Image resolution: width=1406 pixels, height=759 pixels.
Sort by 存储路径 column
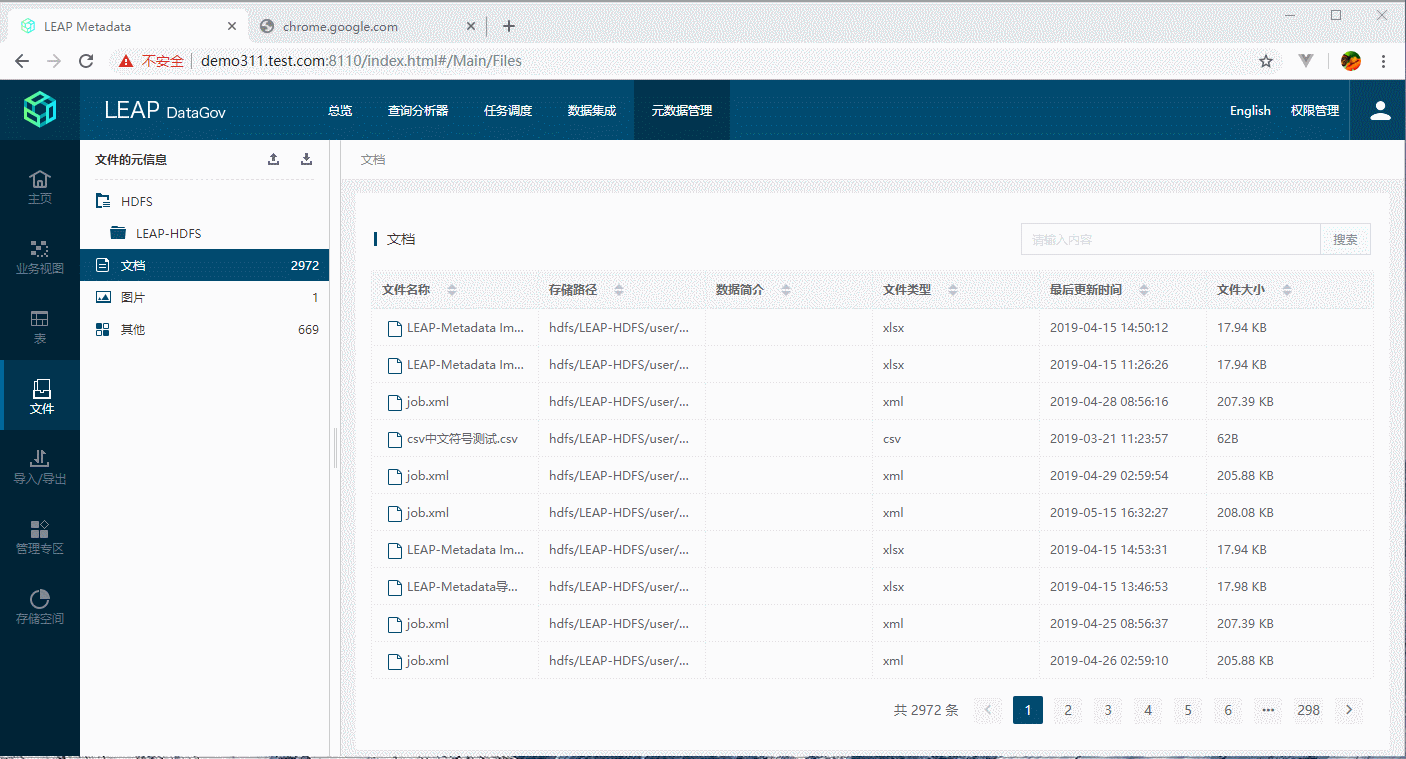[619, 290]
